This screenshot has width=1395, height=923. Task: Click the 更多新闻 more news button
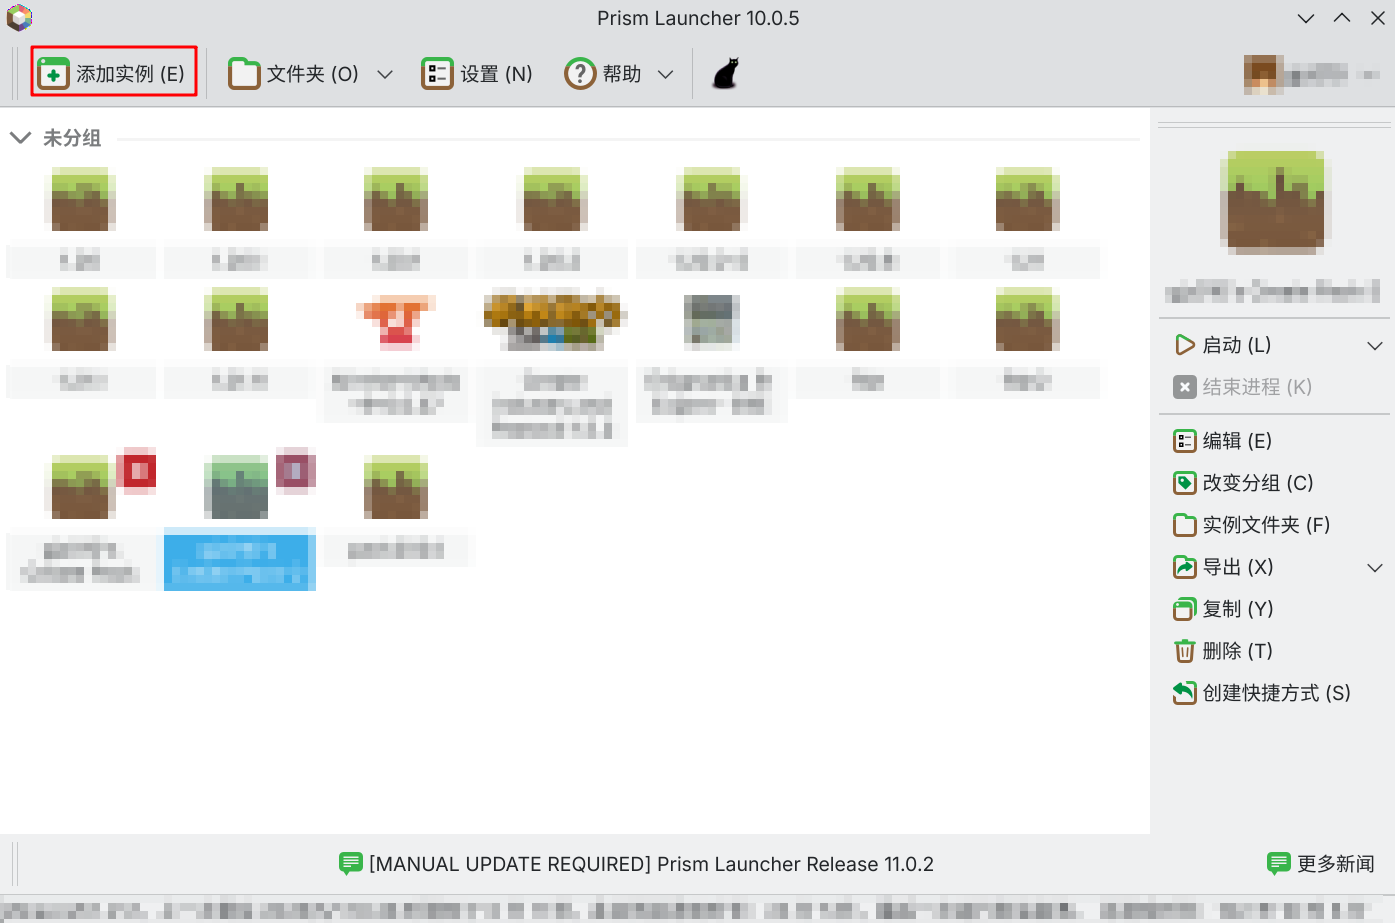1320,864
